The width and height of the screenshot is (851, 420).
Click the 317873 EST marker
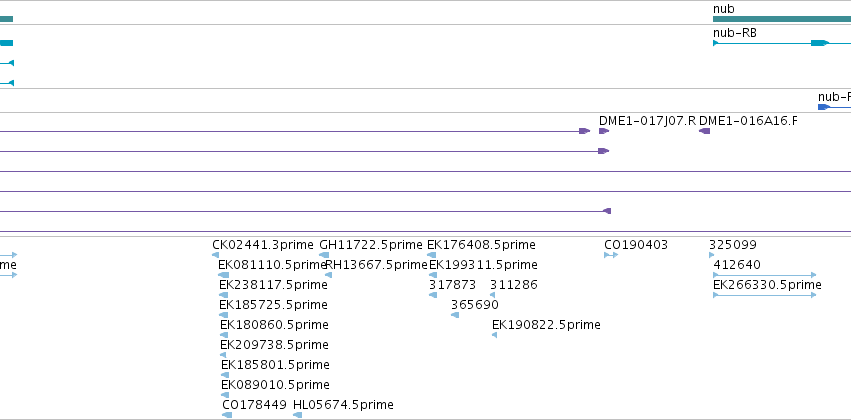[x=433, y=295]
